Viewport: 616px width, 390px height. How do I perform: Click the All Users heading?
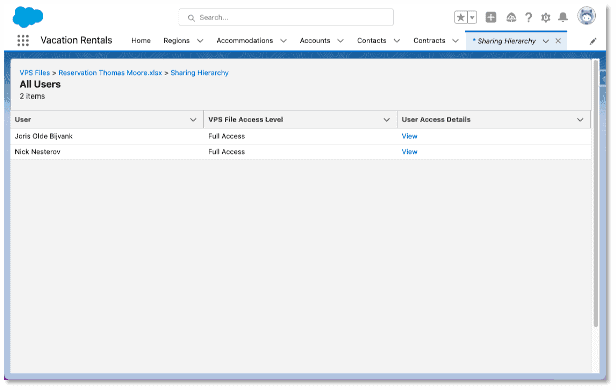pyautogui.click(x=40, y=84)
